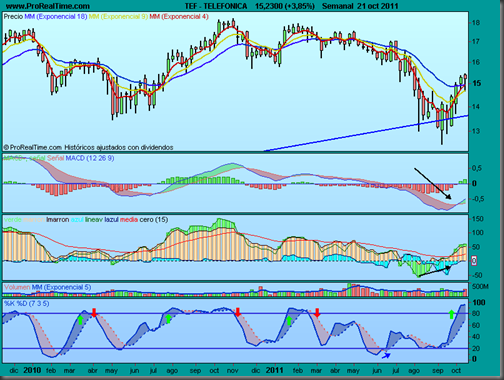
Task: Select the 100 stochastic axis value
Action: coord(479,302)
